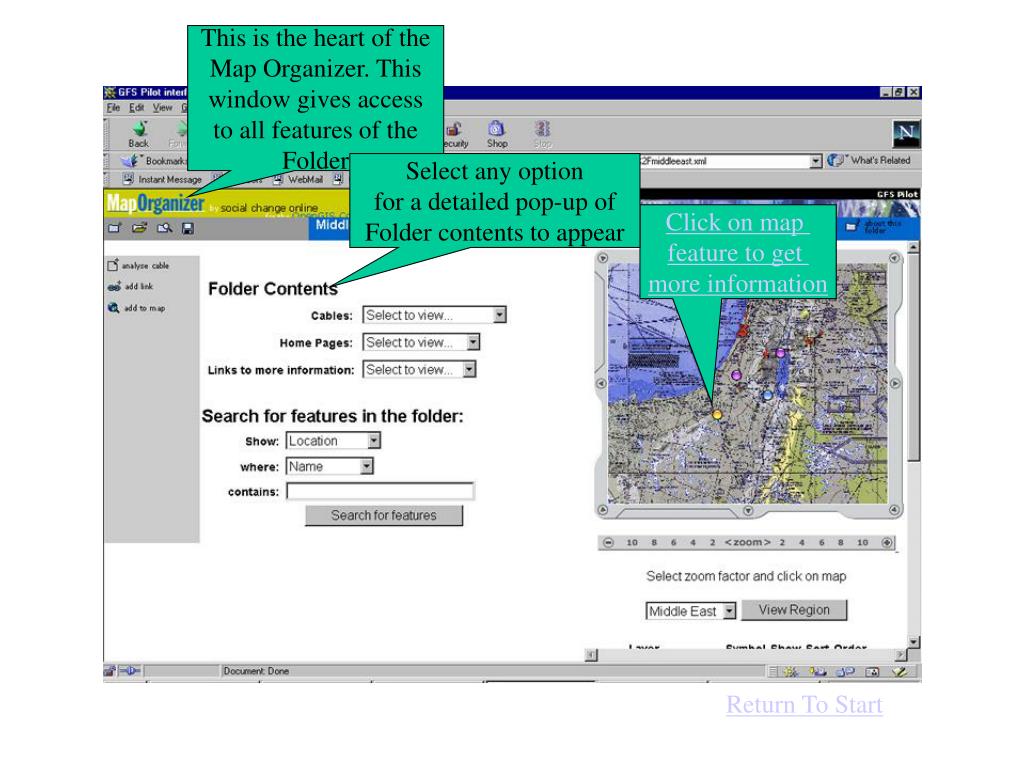Viewport: 1024px width, 768px height.
Task: Select the add link sidebar tool
Action: 131,286
